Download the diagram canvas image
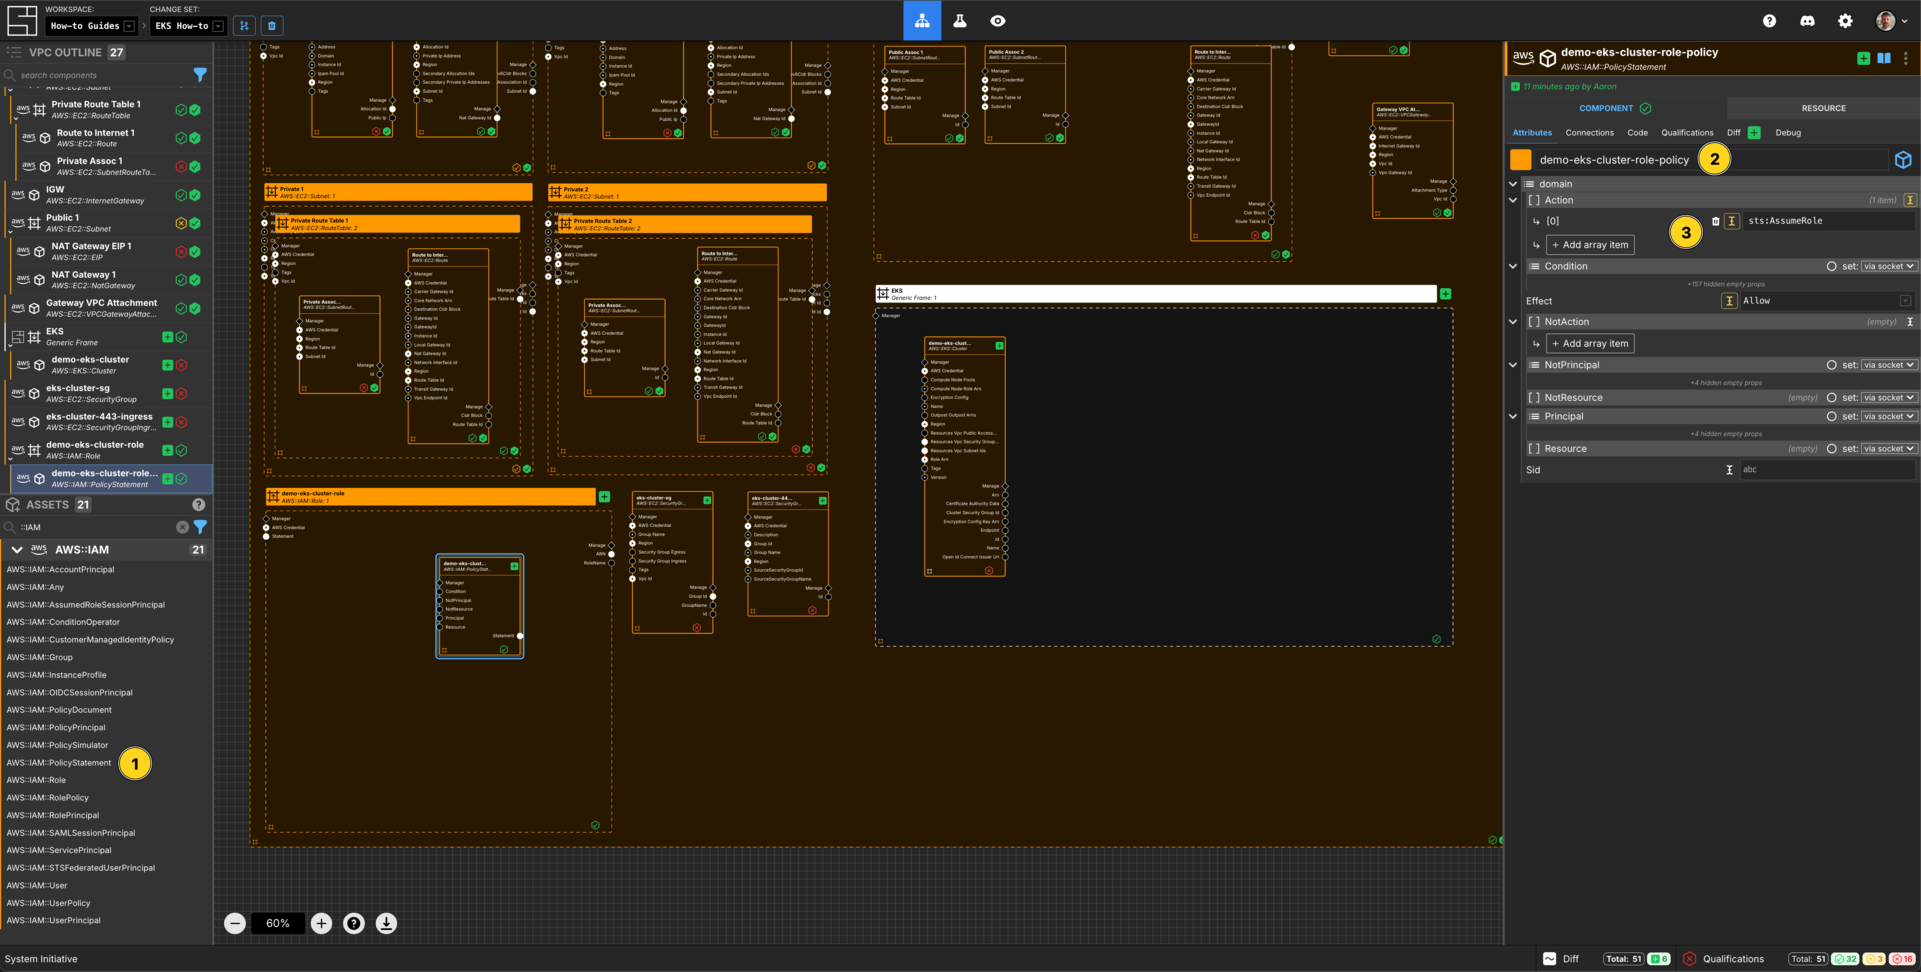This screenshot has width=1921, height=972. click(386, 923)
